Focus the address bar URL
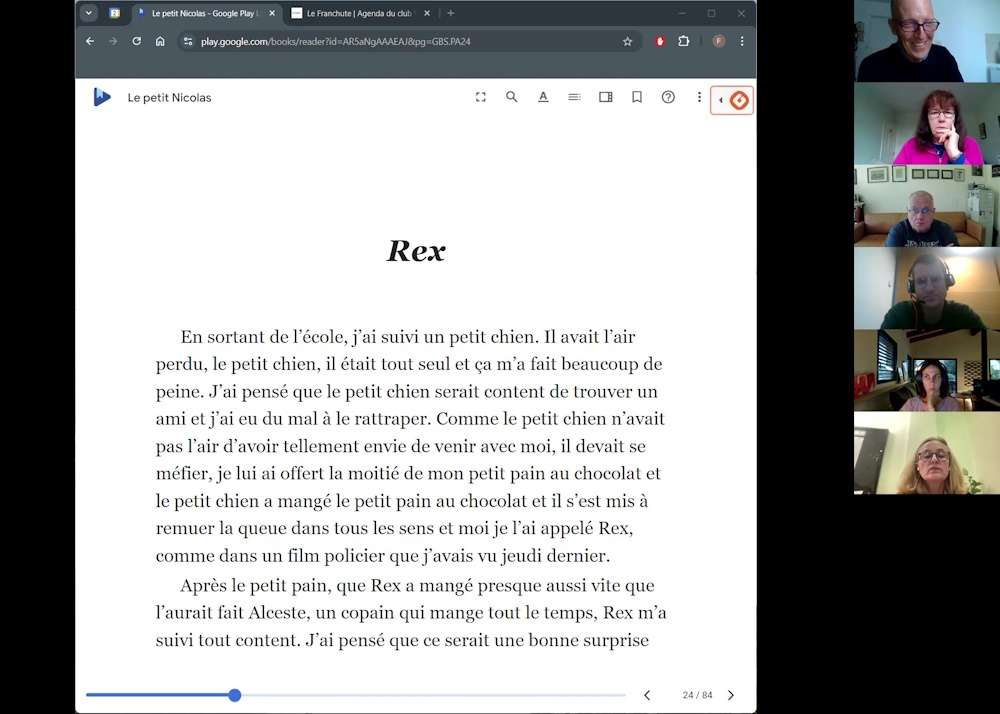Screen dimensions: 1000x714 click(335, 41)
